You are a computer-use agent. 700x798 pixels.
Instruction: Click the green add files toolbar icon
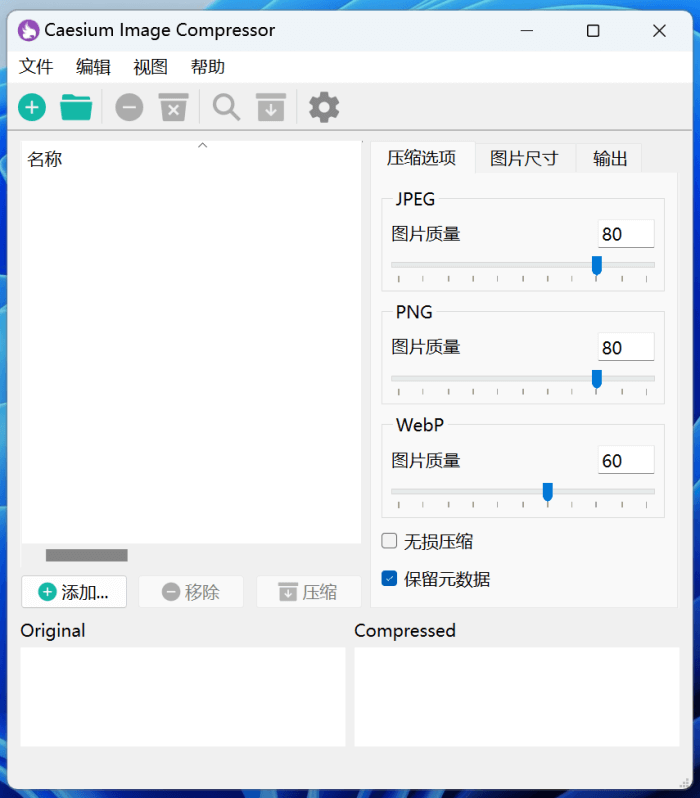point(32,107)
